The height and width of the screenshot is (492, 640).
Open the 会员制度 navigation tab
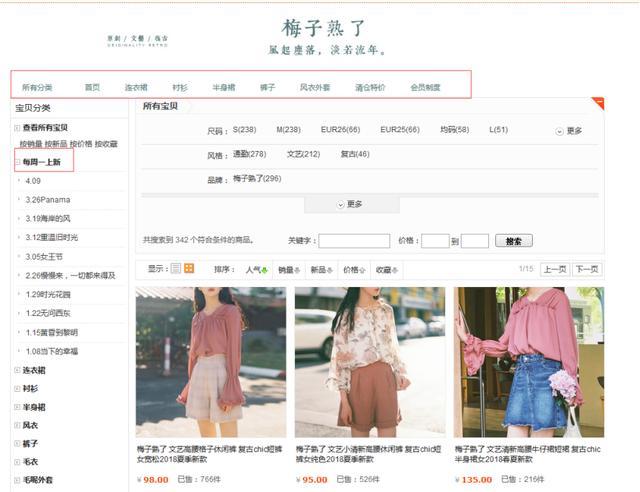click(x=425, y=88)
